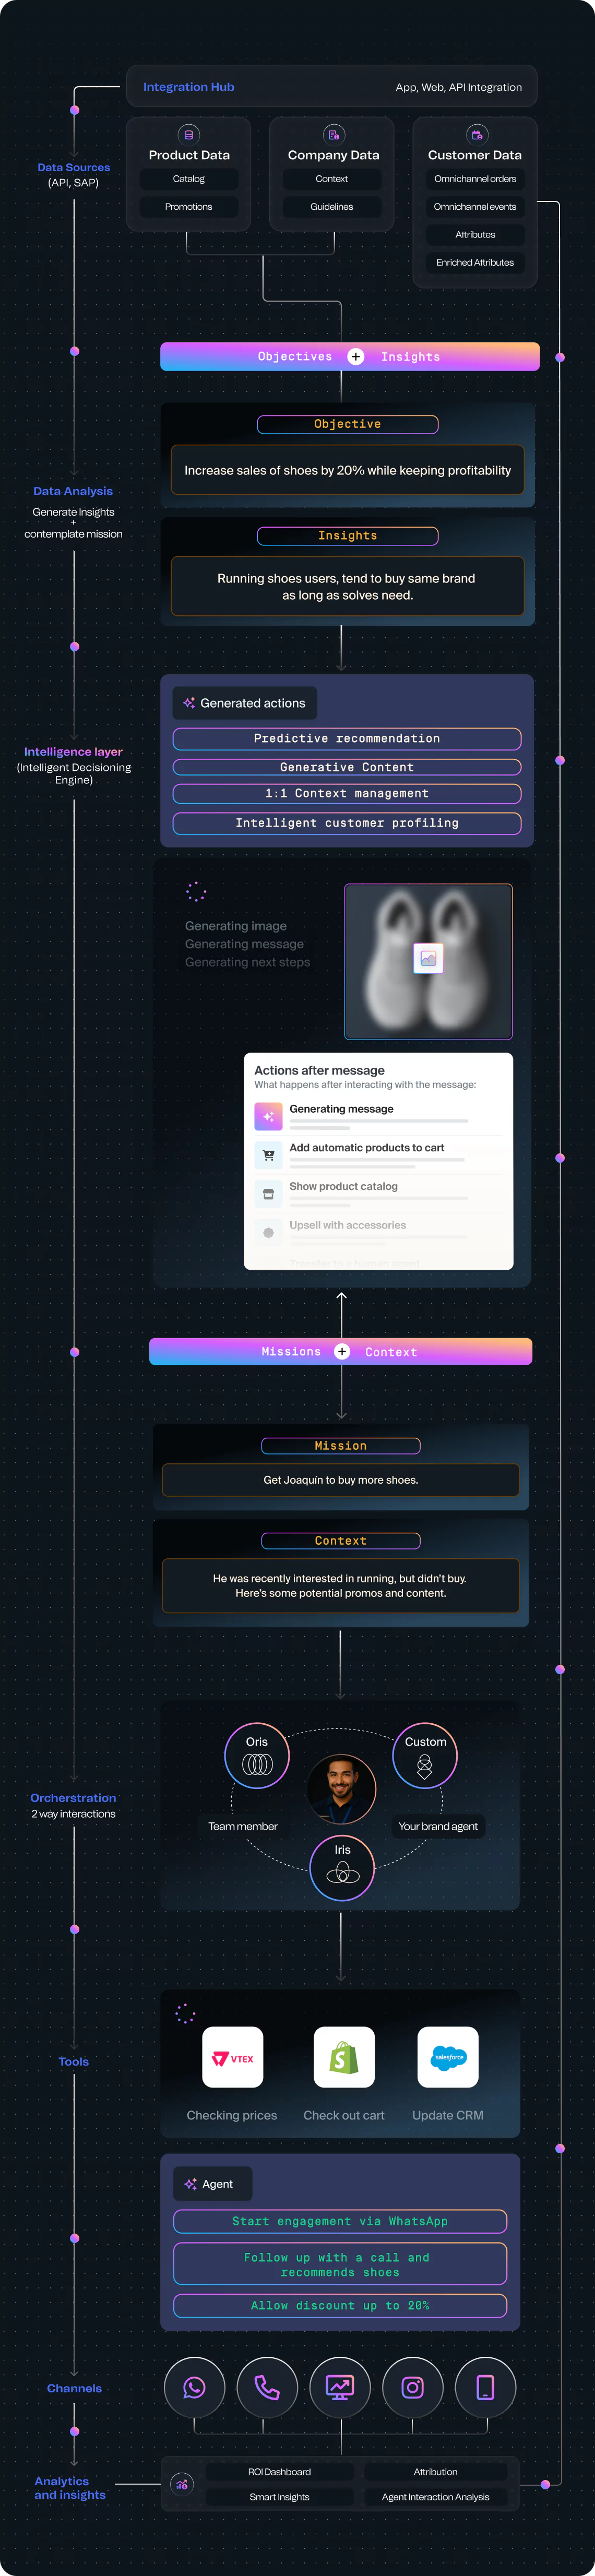Click the Attributes pill under Customer Data
Screen dimensions: 595x2576
click(475, 235)
